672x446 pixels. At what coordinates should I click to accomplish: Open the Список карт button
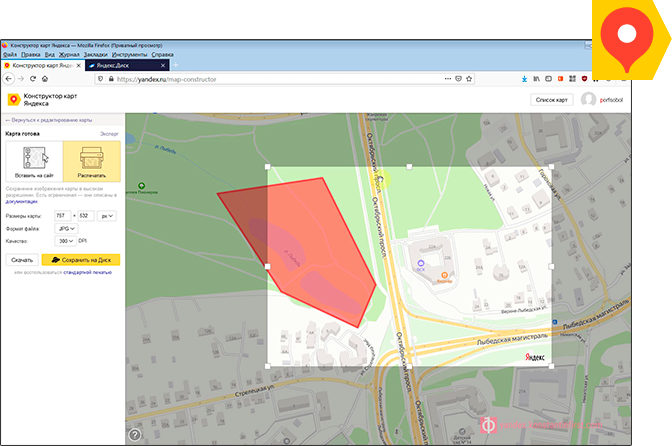[552, 100]
